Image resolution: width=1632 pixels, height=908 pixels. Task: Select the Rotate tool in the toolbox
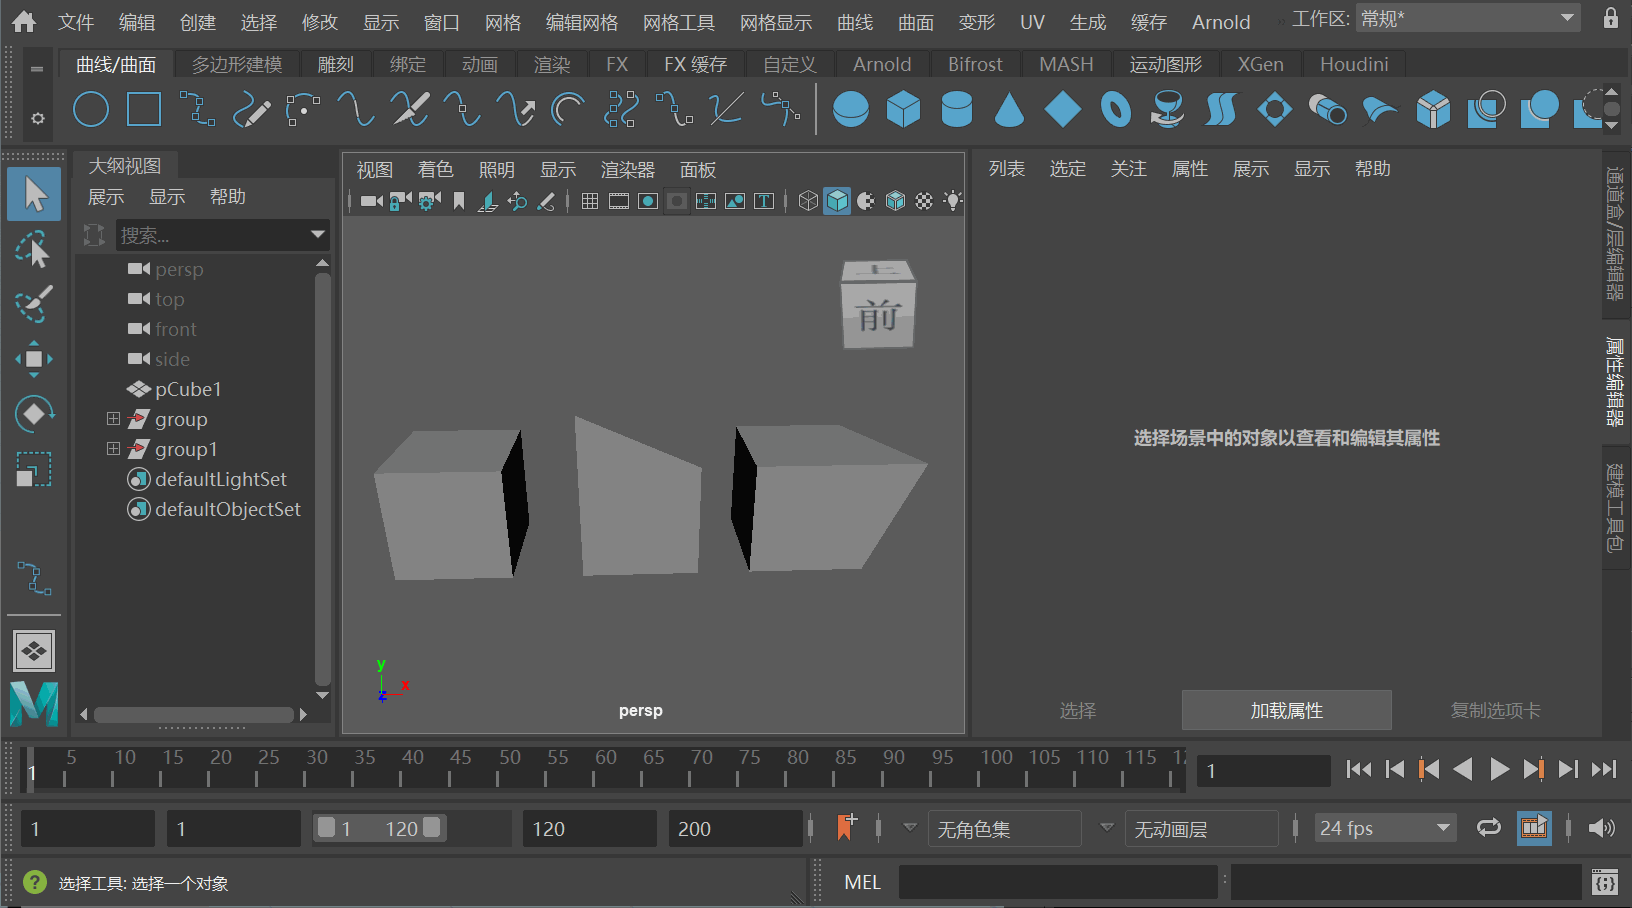pyautogui.click(x=34, y=414)
